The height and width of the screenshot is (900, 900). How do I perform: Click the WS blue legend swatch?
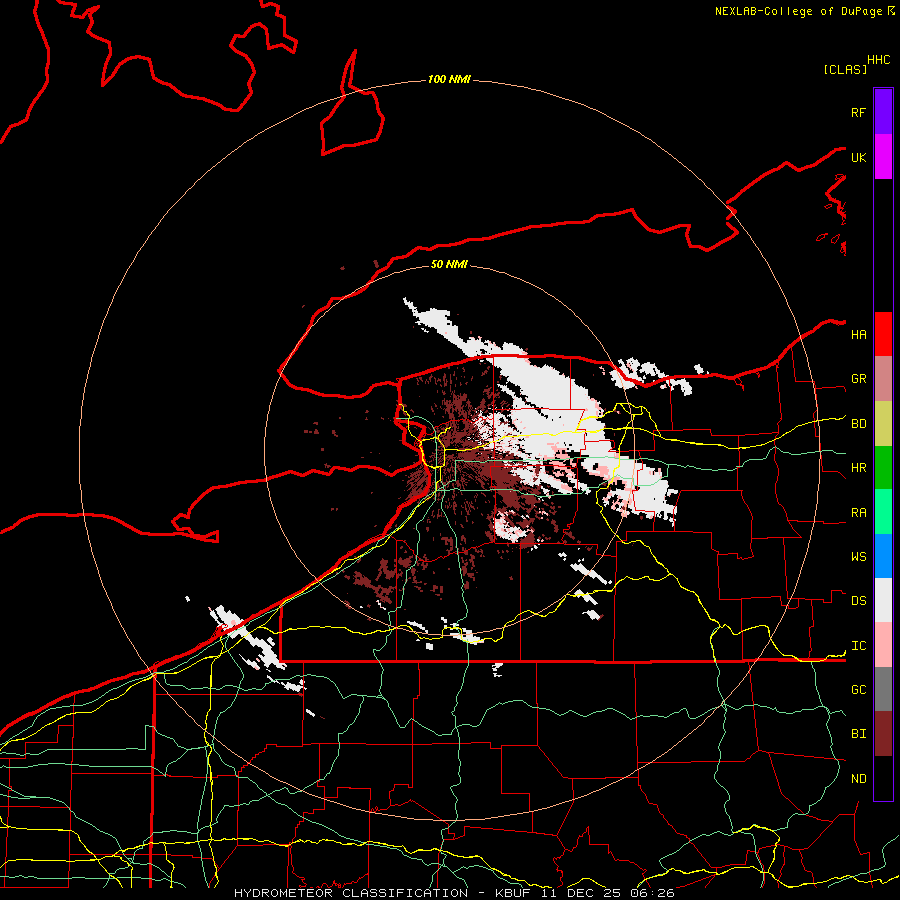(883, 556)
